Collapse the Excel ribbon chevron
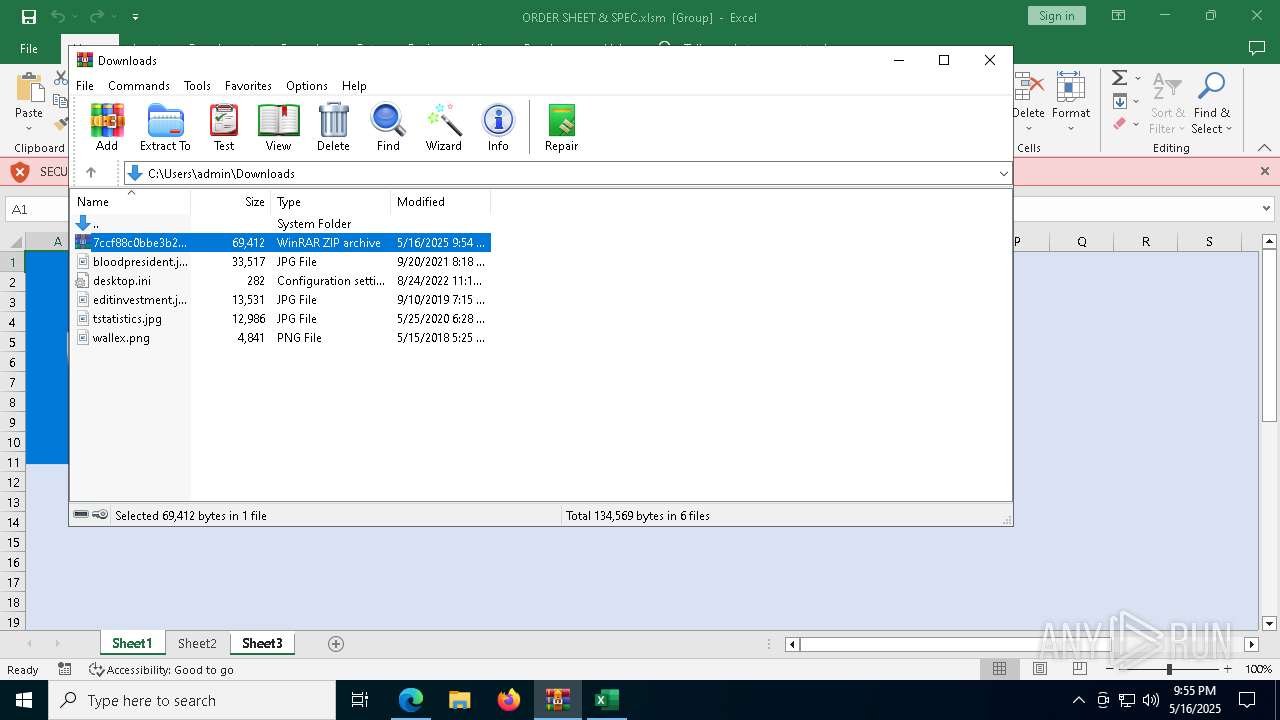Screen dimensions: 1280x720 1264,148
